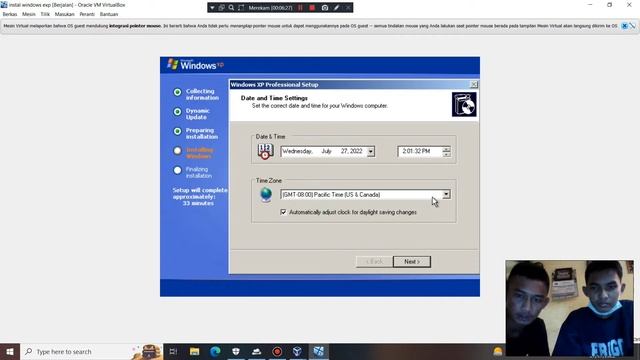The width and height of the screenshot is (640, 360).
Task: Open VirtualBox Manager cube icon on taskbar
Action: pos(298,351)
